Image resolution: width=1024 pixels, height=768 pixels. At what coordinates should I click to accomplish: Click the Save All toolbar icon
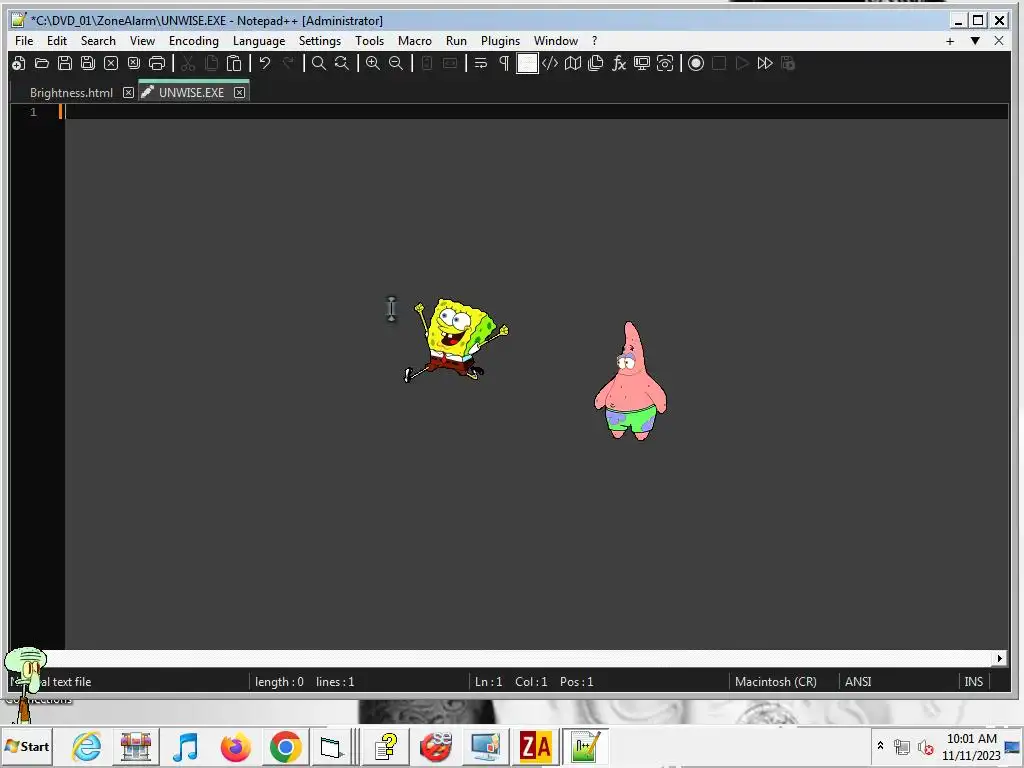point(88,63)
